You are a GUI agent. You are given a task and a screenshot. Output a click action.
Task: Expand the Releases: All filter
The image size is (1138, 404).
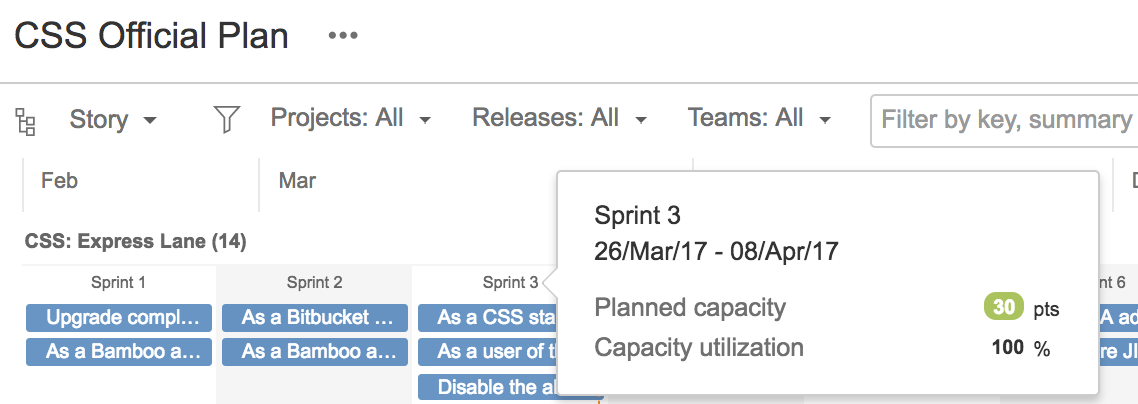pyautogui.click(x=560, y=118)
